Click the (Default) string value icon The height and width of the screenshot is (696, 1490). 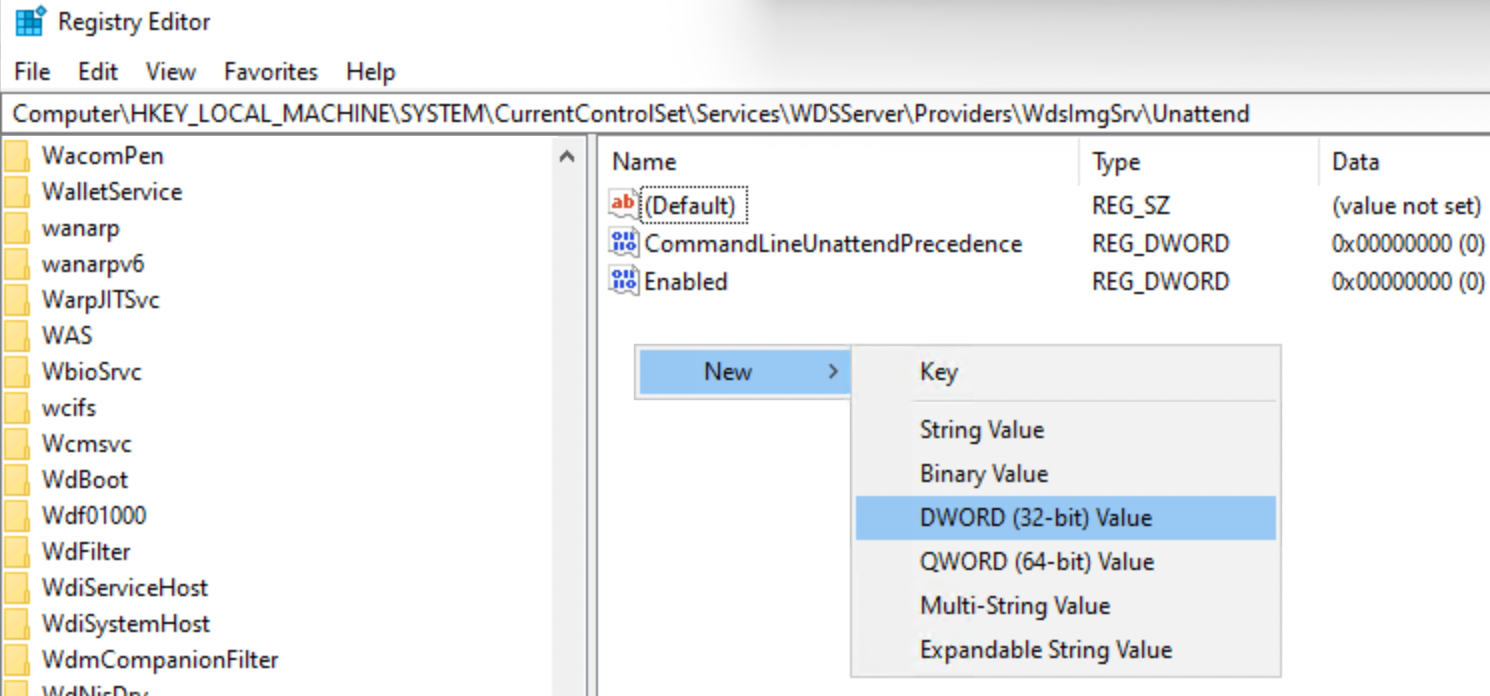click(623, 205)
